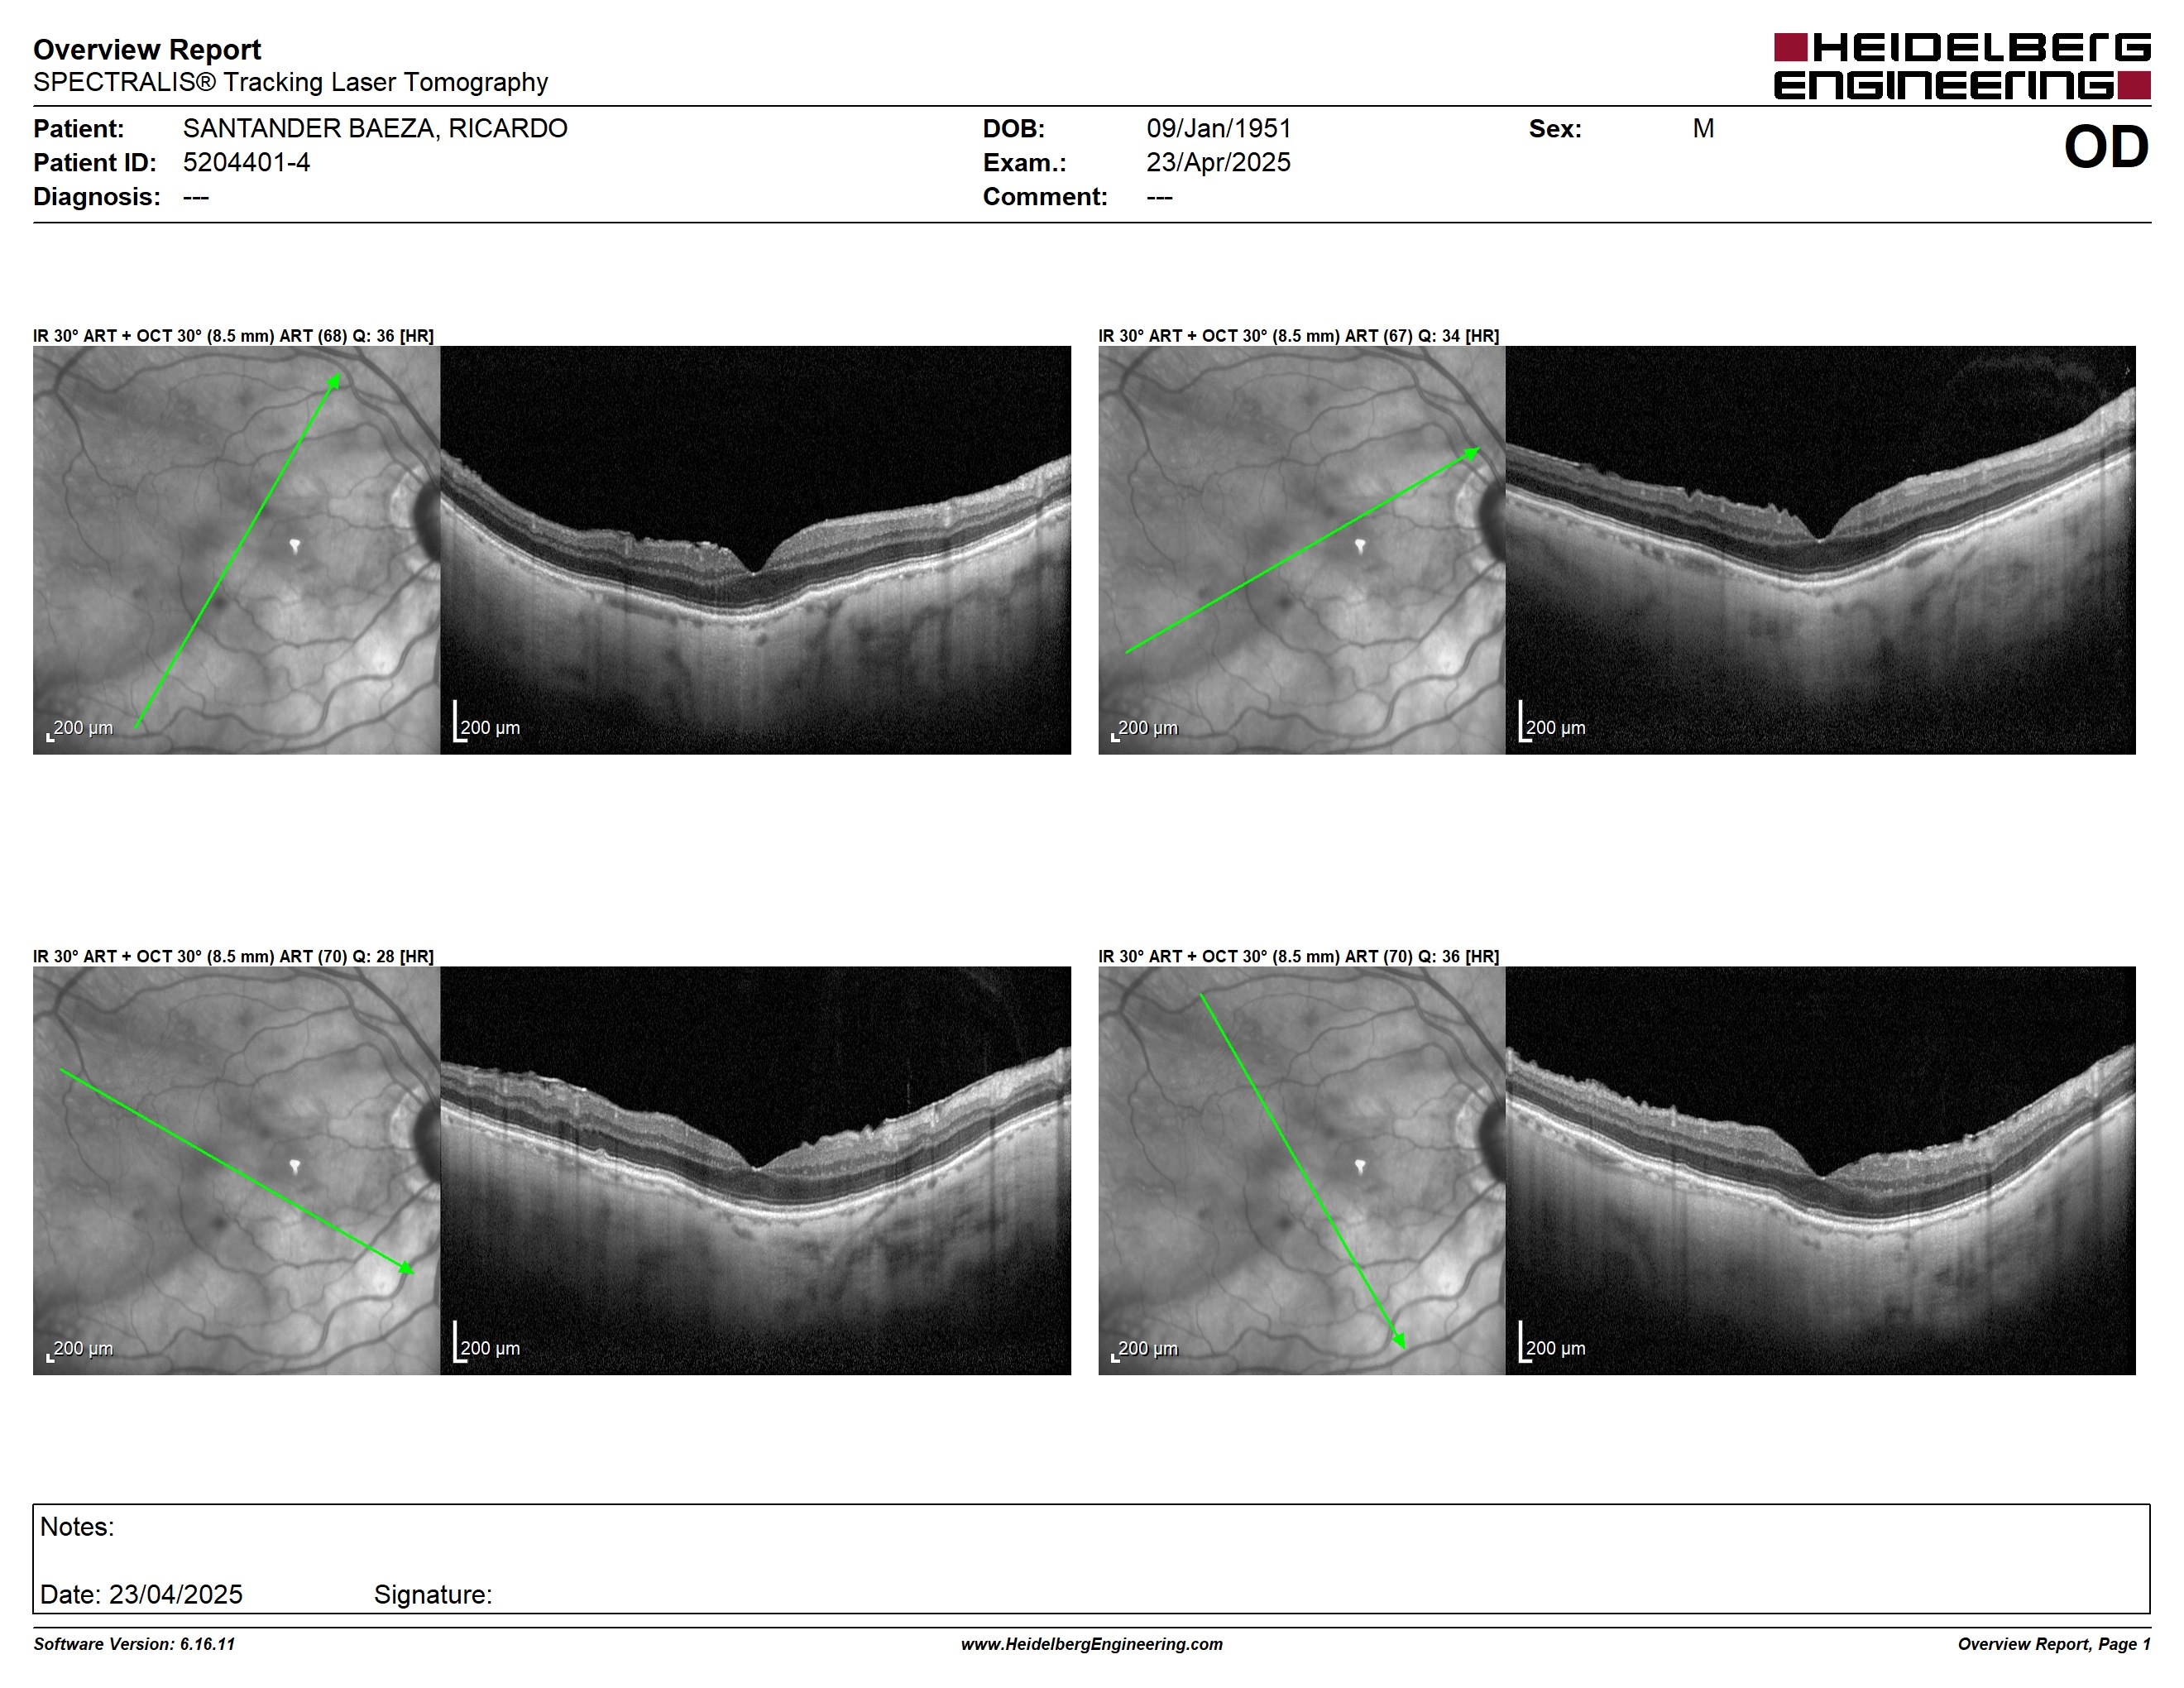Viewport: 2184px width, 1688px height.
Task: Click 200 µm scale marker on top-right fundus image
Action: point(1145,729)
